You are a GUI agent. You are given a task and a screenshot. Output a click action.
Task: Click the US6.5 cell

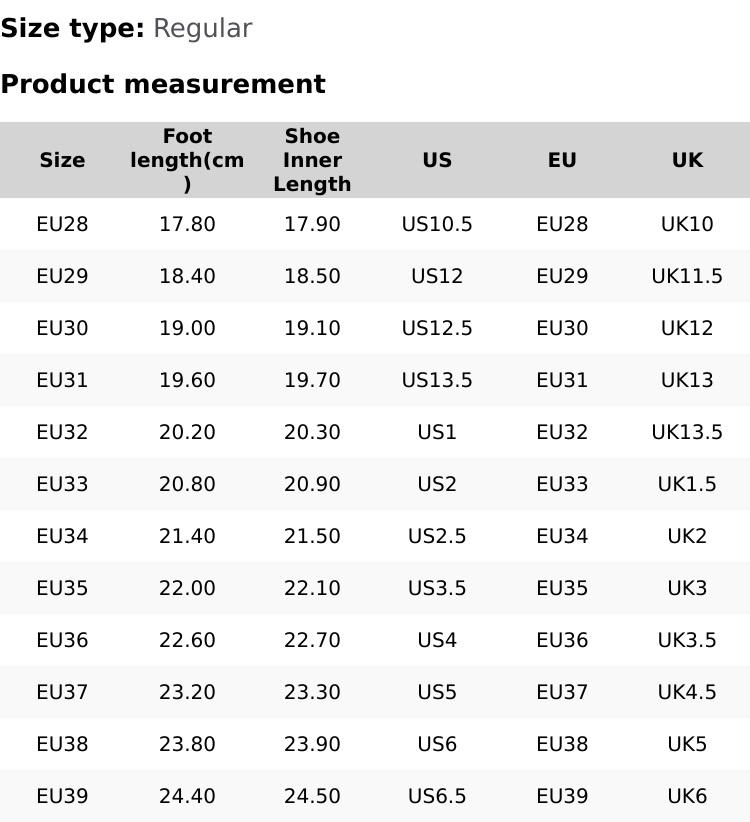click(x=437, y=796)
